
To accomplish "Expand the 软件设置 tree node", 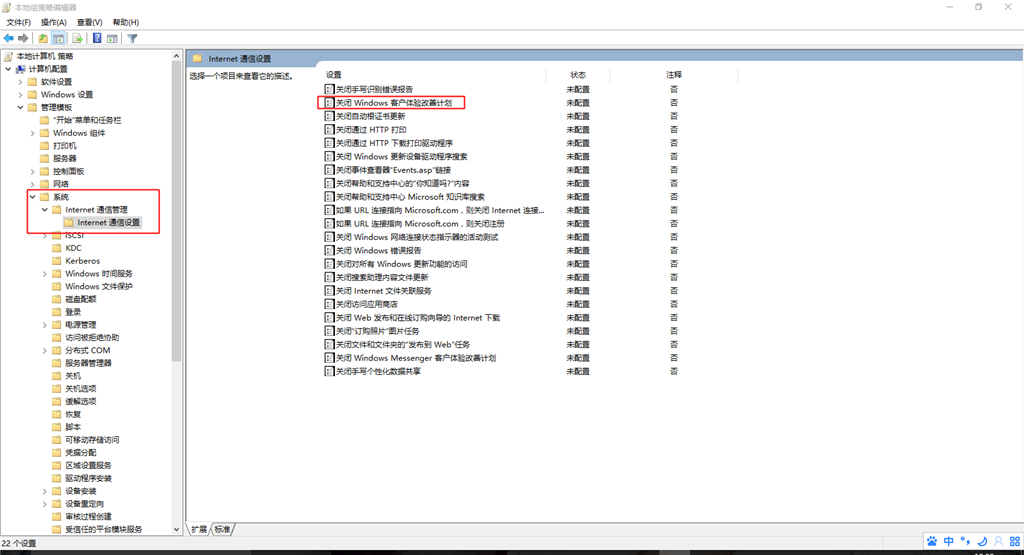I will (20, 82).
